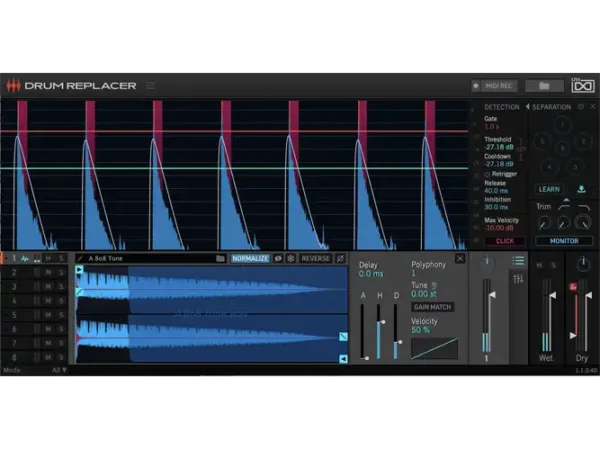
Task: Open the DETECTION panel tab
Action: pyautogui.click(x=502, y=107)
